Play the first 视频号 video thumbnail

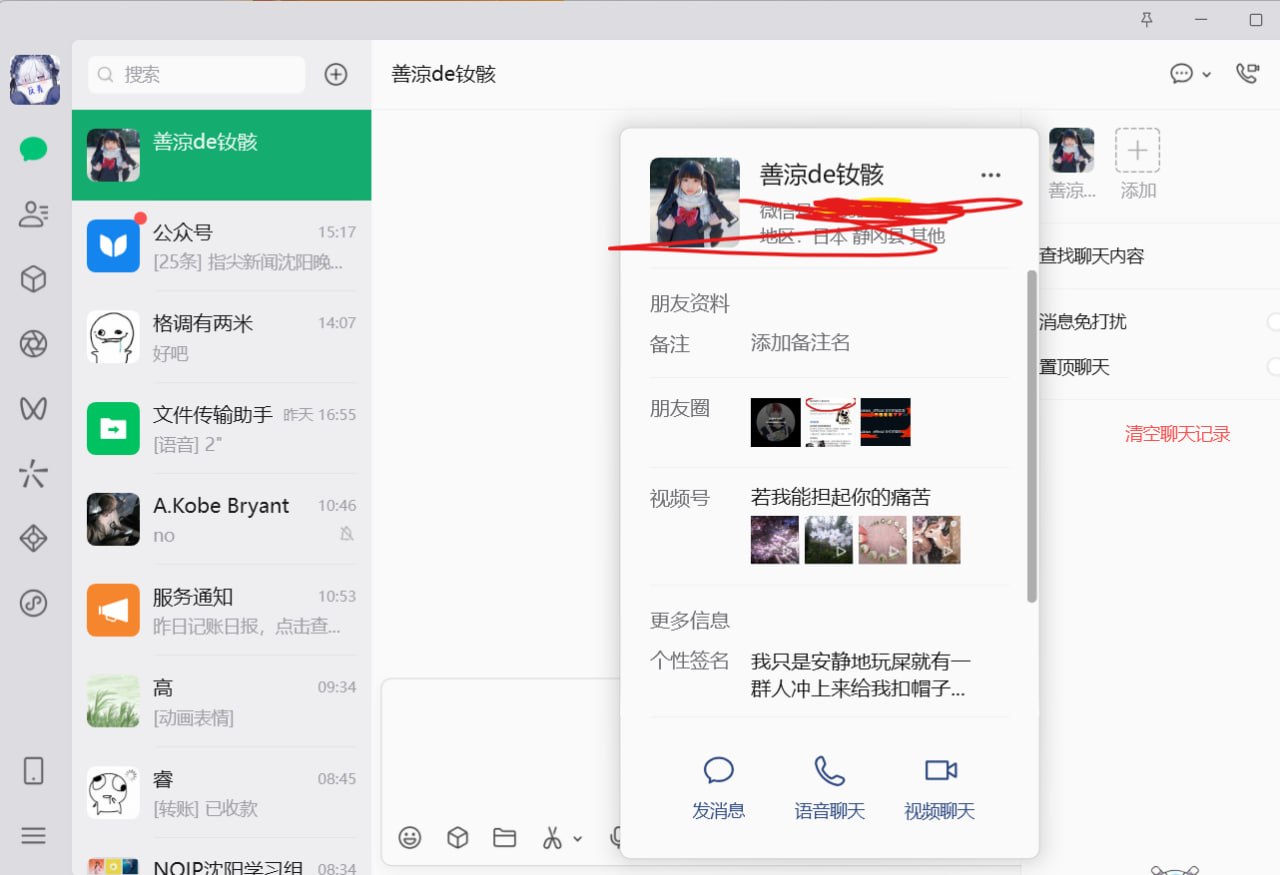pyautogui.click(x=775, y=540)
